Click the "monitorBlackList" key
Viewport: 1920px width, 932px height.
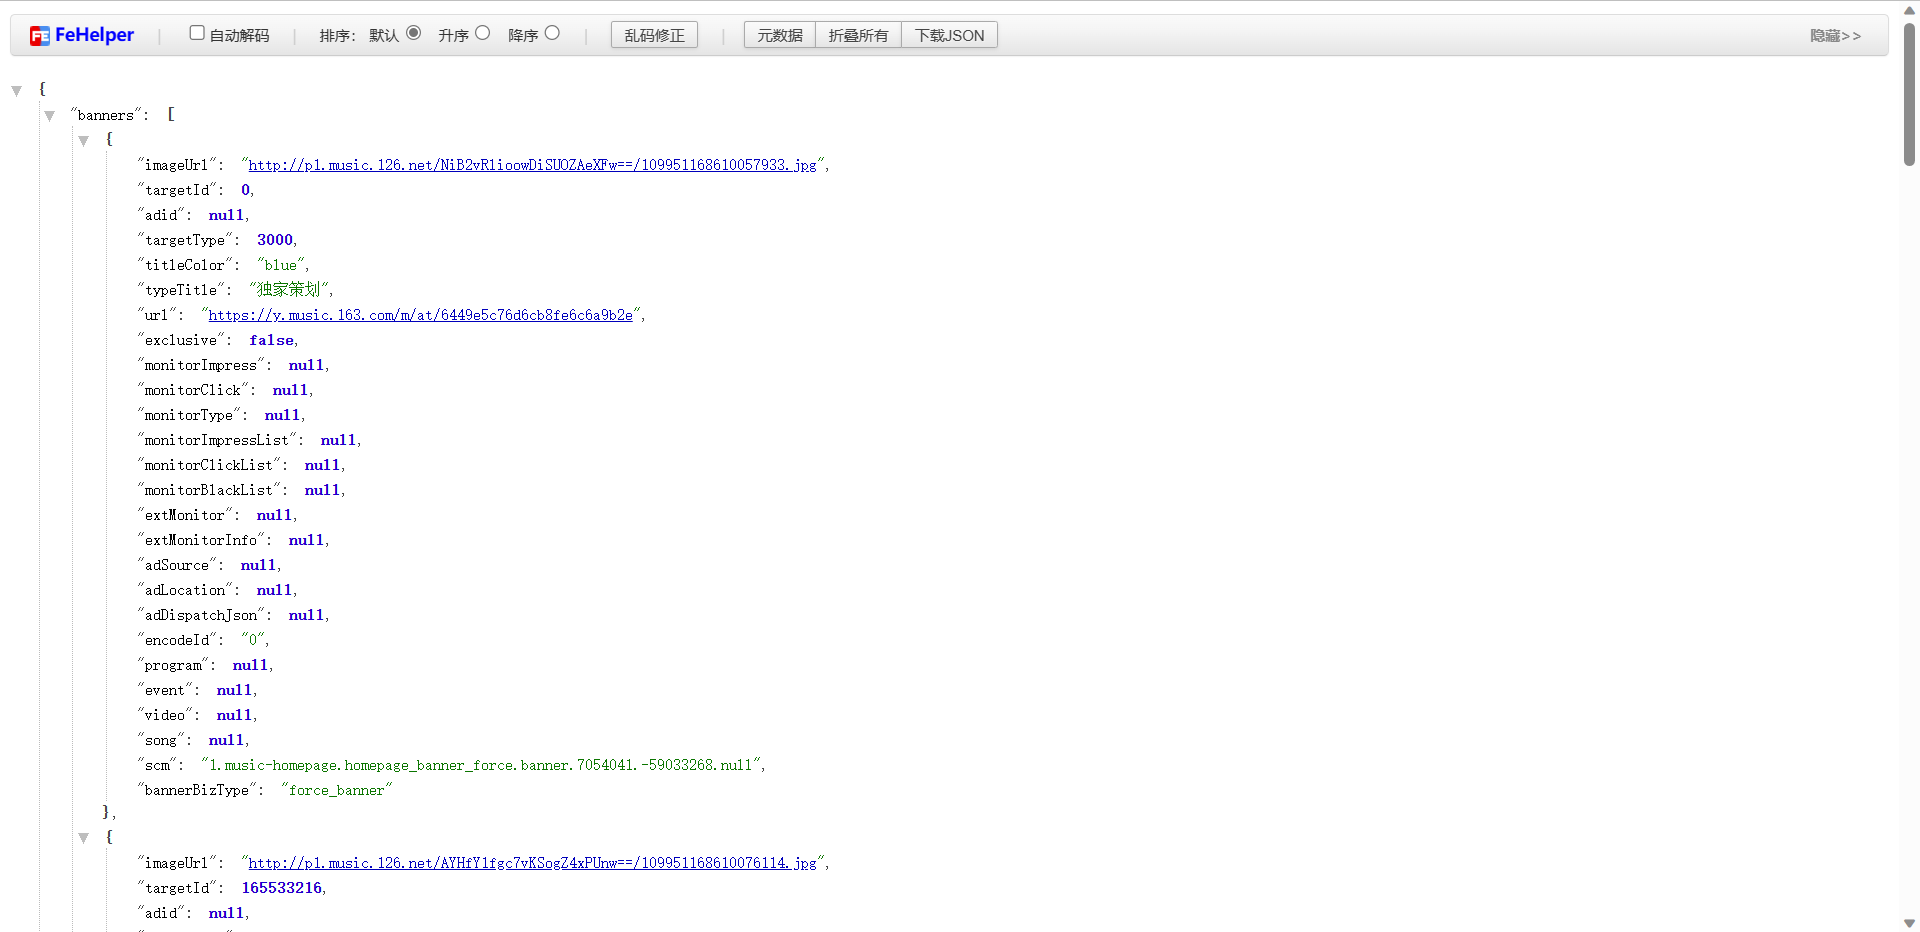[x=209, y=490]
